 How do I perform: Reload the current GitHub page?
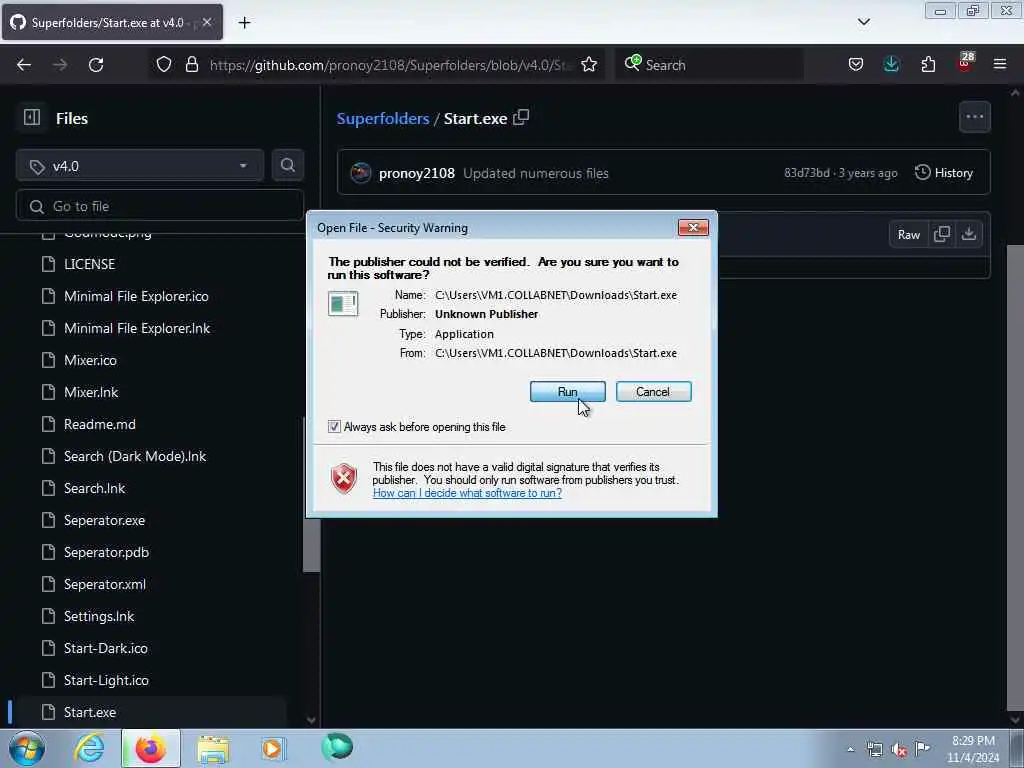96,65
